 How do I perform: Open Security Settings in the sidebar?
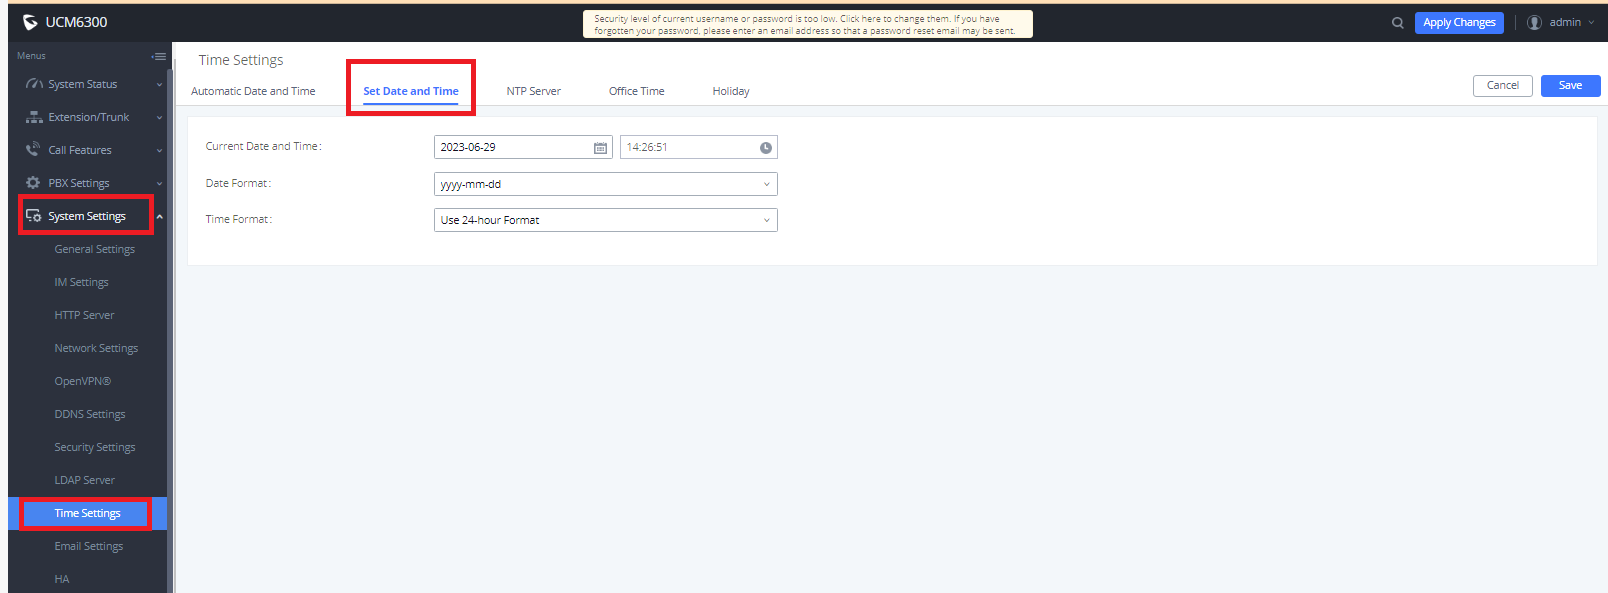pyautogui.click(x=95, y=447)
